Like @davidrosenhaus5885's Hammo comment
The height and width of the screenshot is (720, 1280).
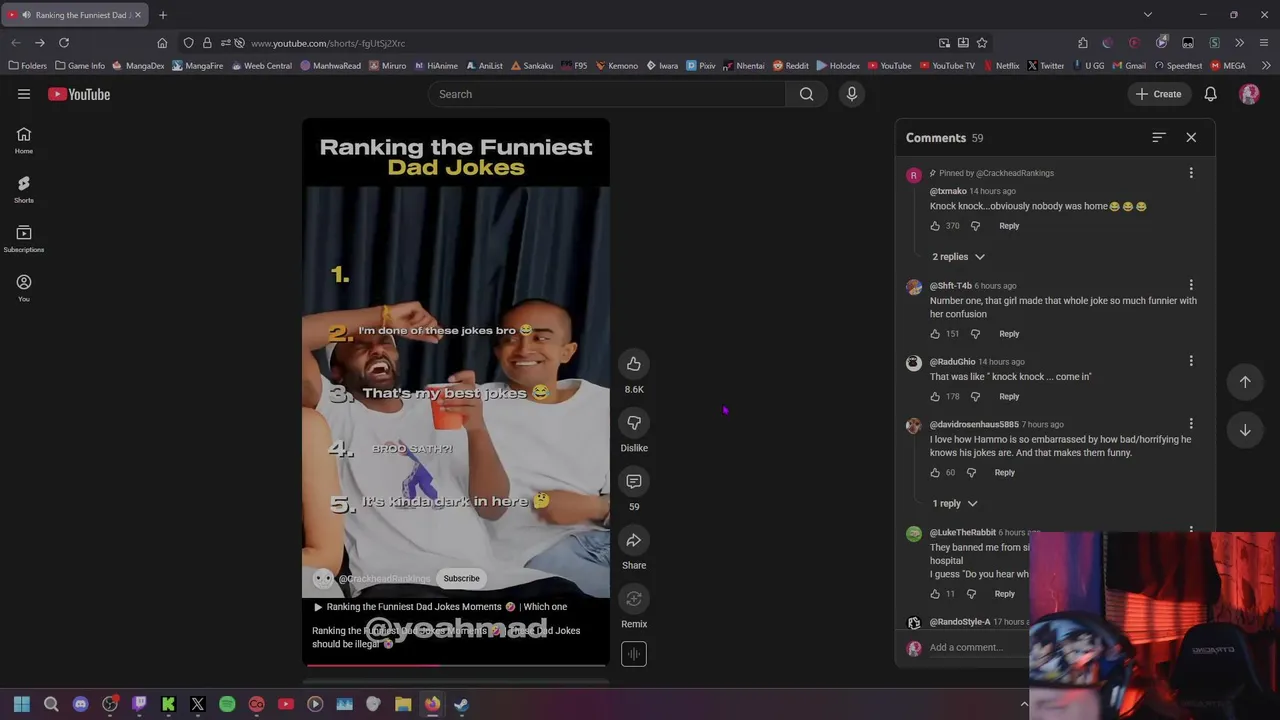coord(935,472)
